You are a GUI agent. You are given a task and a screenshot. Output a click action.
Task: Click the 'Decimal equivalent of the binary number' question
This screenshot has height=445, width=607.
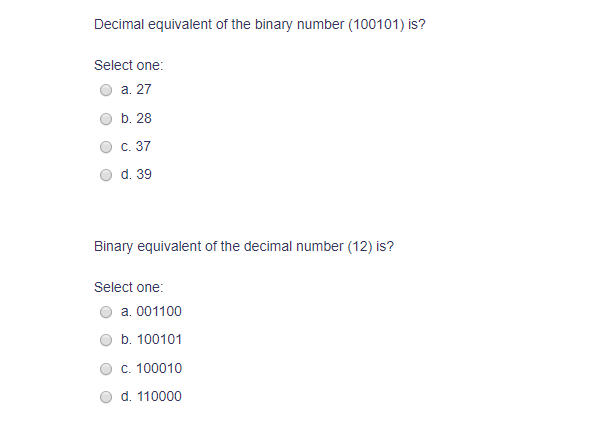[260, 24]
